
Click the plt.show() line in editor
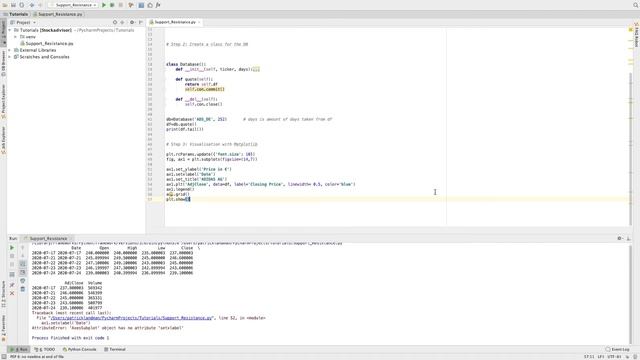pyautogui.click(x=178, y=199)
